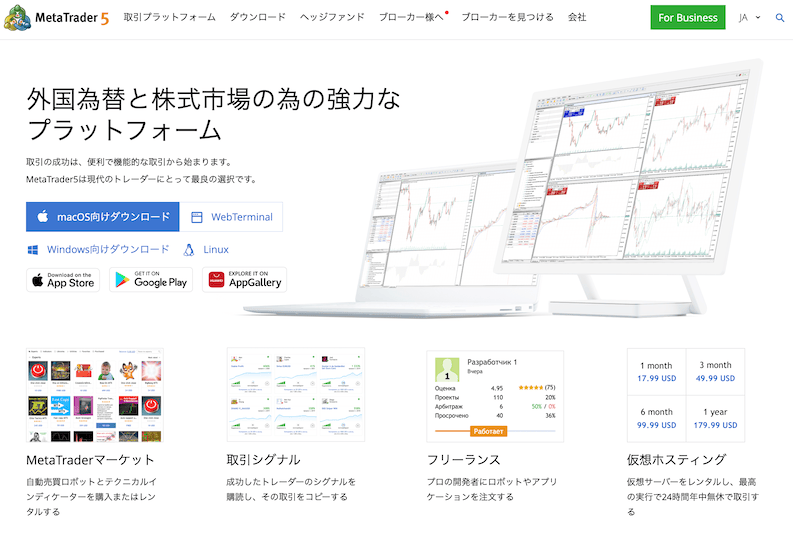Click the 取引シグナル heading
Viewport: 793px width, 538px height.
[263, 460]
